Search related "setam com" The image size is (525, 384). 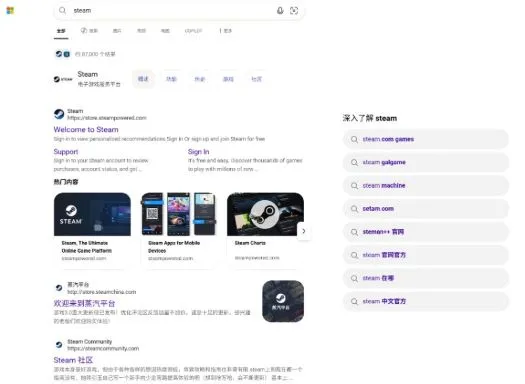point(426,209)
